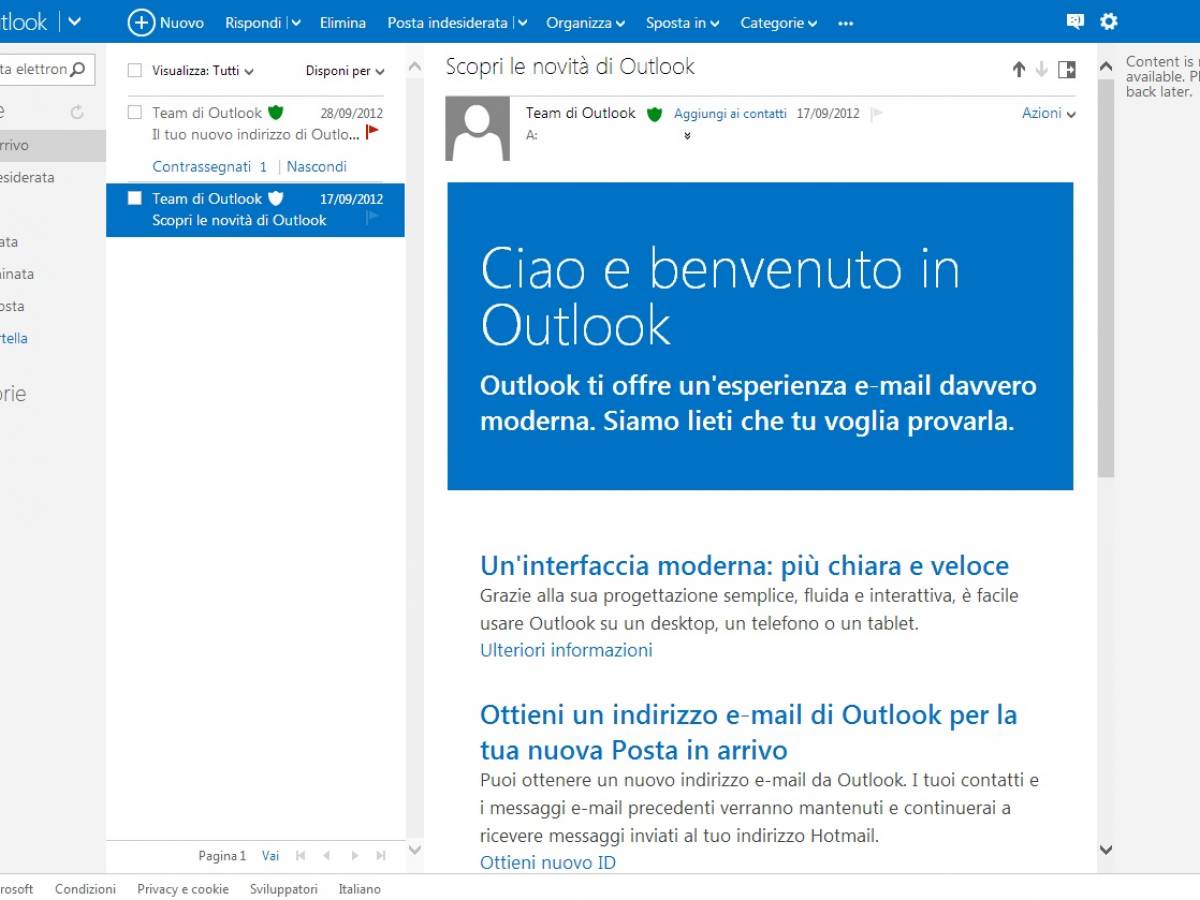Click the Vai page link
The image size is (1200, 900).
pyautogui.click(x=270, y=856)
